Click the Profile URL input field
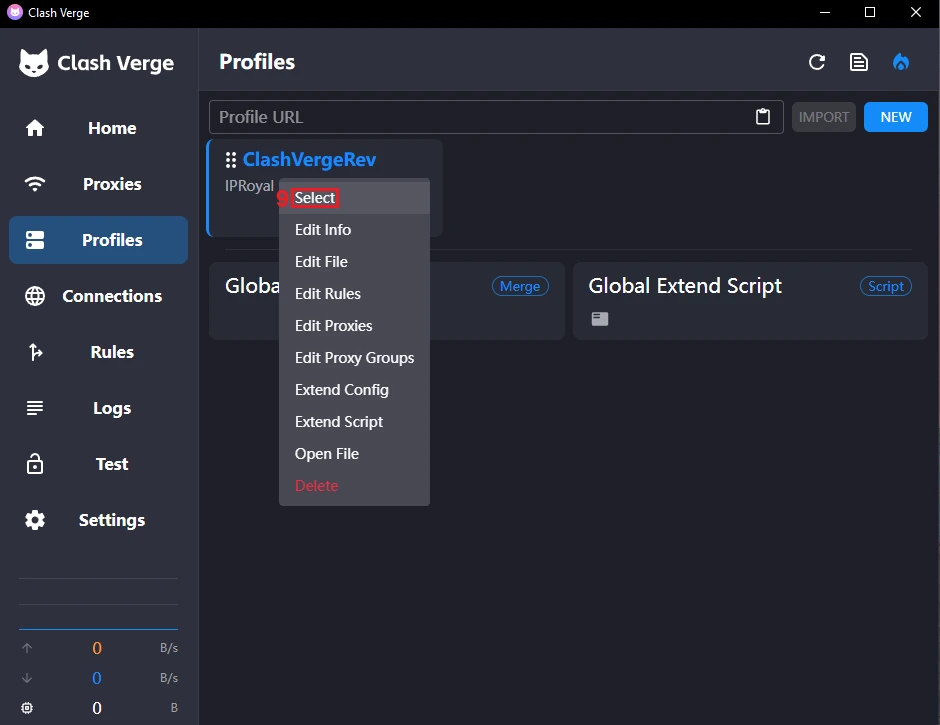The height and width of the screenshot is (725, 940). [480, 117]
